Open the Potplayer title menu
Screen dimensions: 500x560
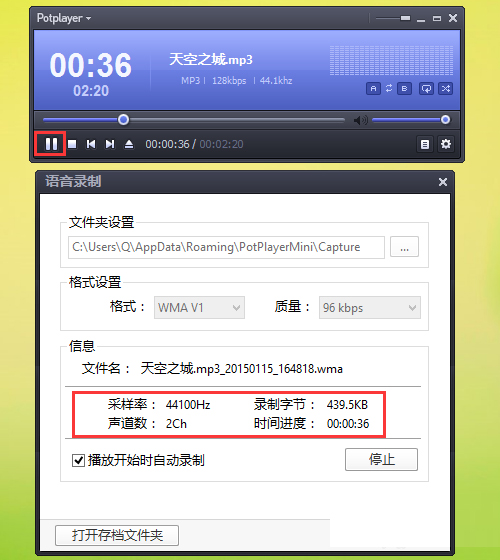64,18
